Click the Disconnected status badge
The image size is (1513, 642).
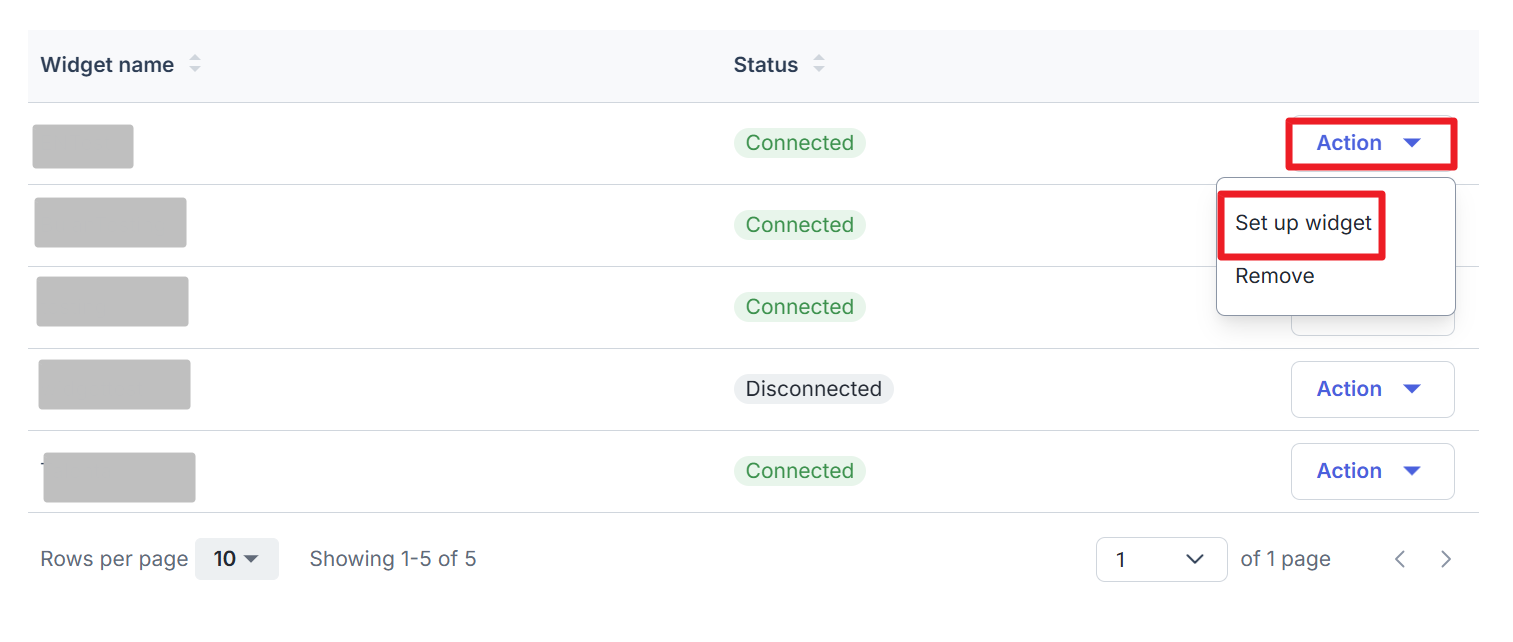tap(813, 389)
